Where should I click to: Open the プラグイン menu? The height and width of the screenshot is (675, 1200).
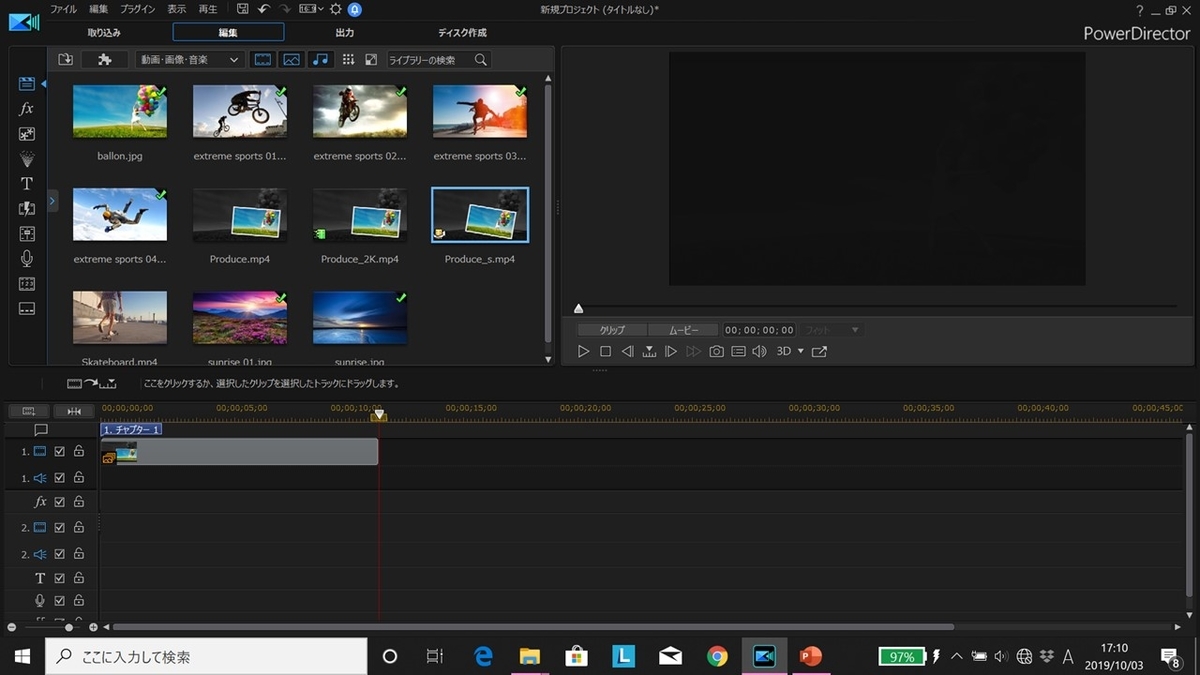point(137,9)
